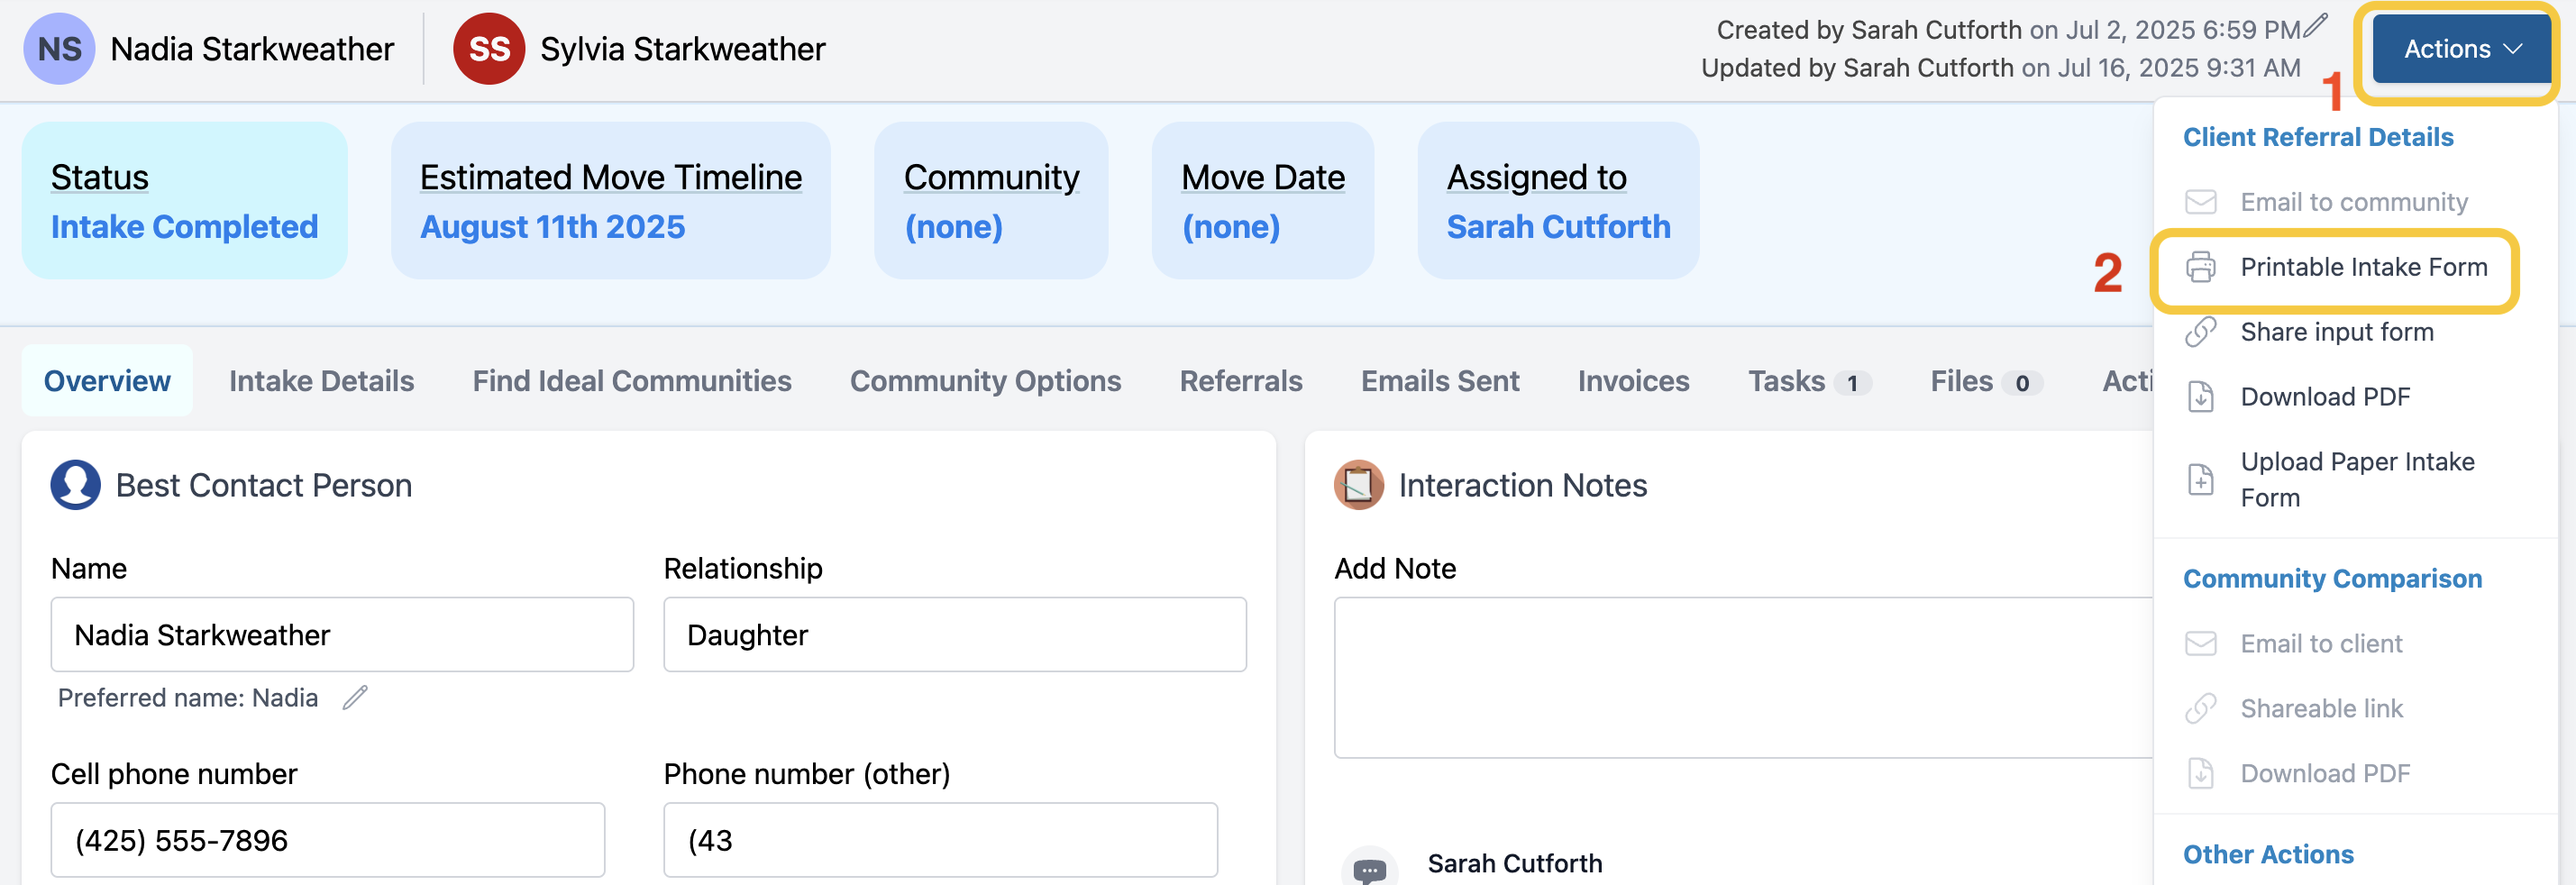Click into the Name input field
Viewport: 2576px width, 885px height.
[342, 634]
